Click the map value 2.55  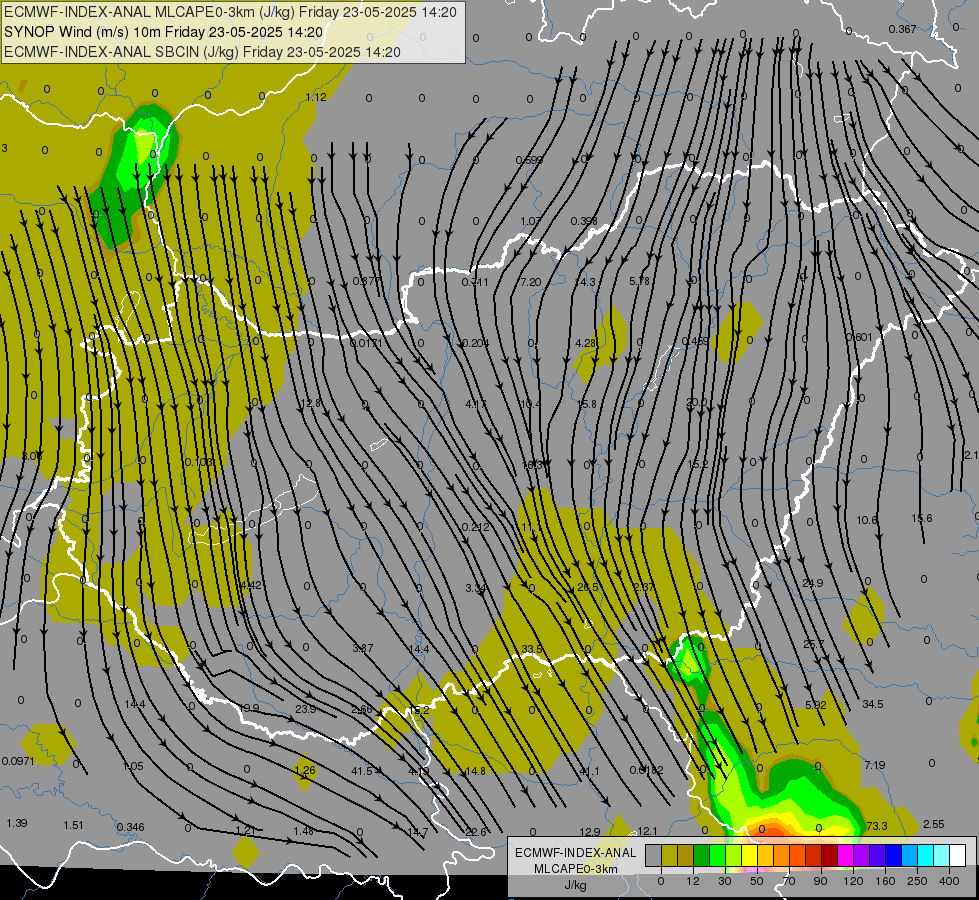coord(933,824)
